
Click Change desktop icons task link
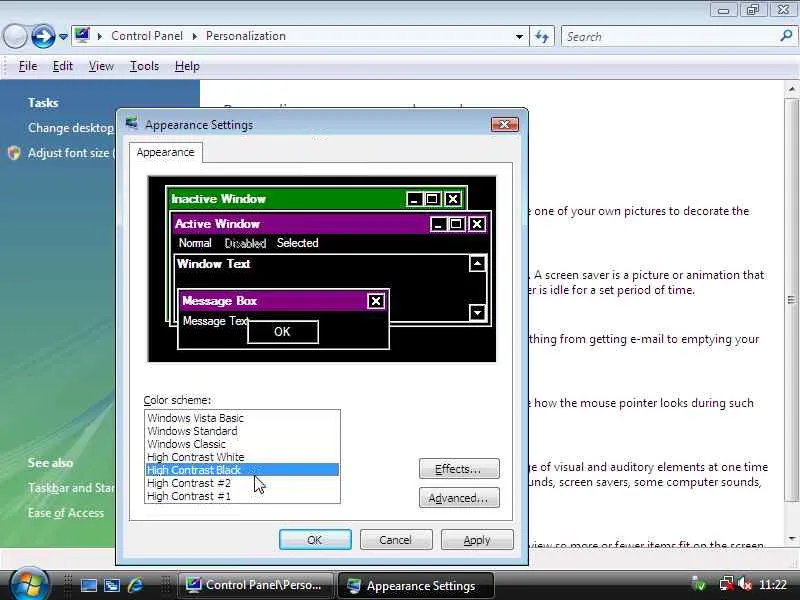71,128
